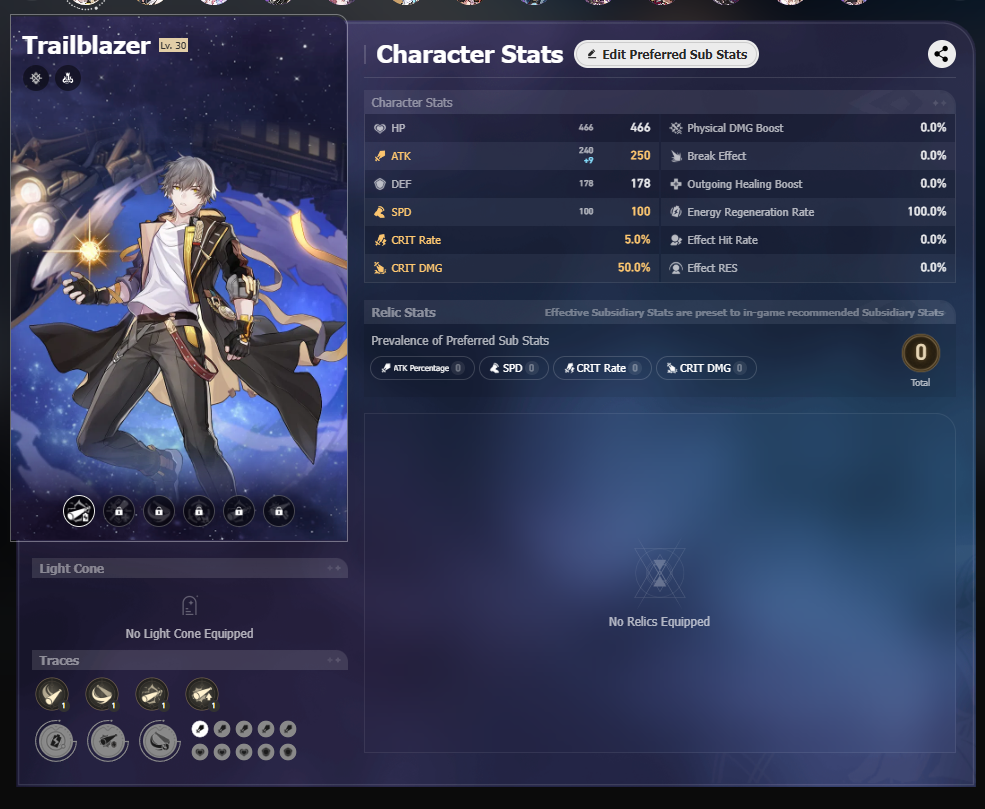Click the SPD stat label

pyautogui.click(x=401, y=212)
